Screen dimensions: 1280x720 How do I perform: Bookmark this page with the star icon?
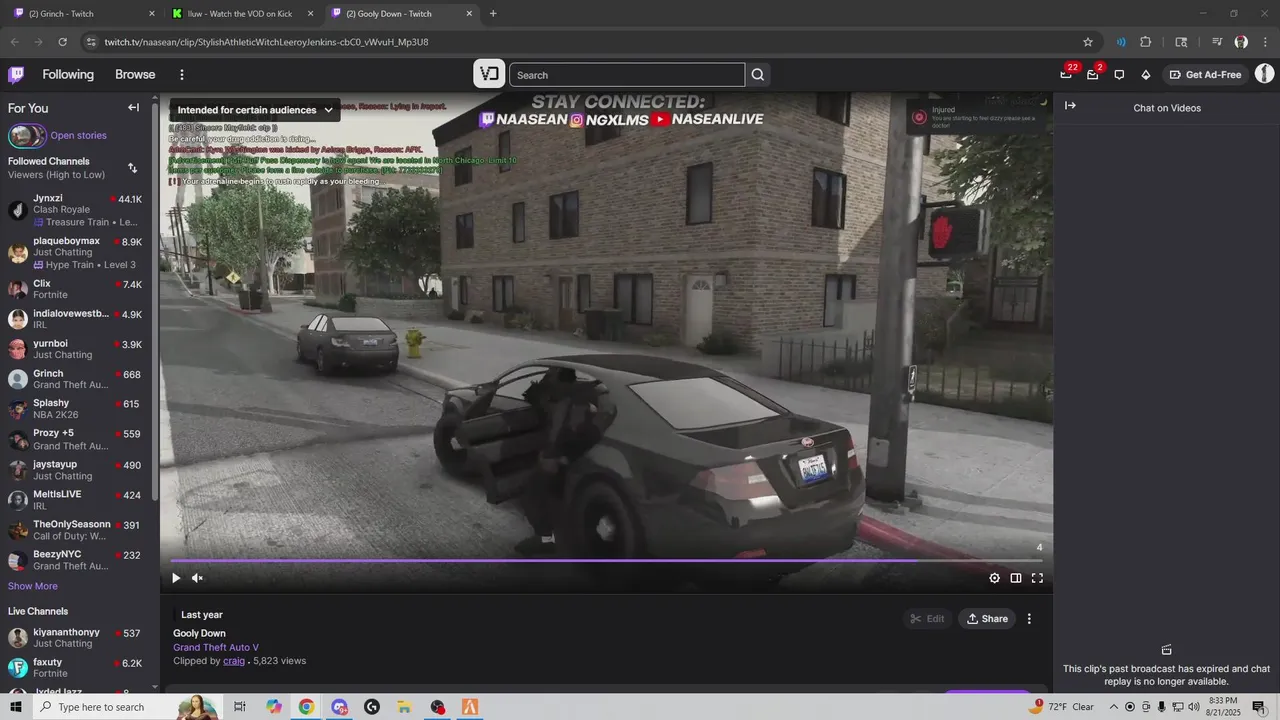[x=1088, y=42]
